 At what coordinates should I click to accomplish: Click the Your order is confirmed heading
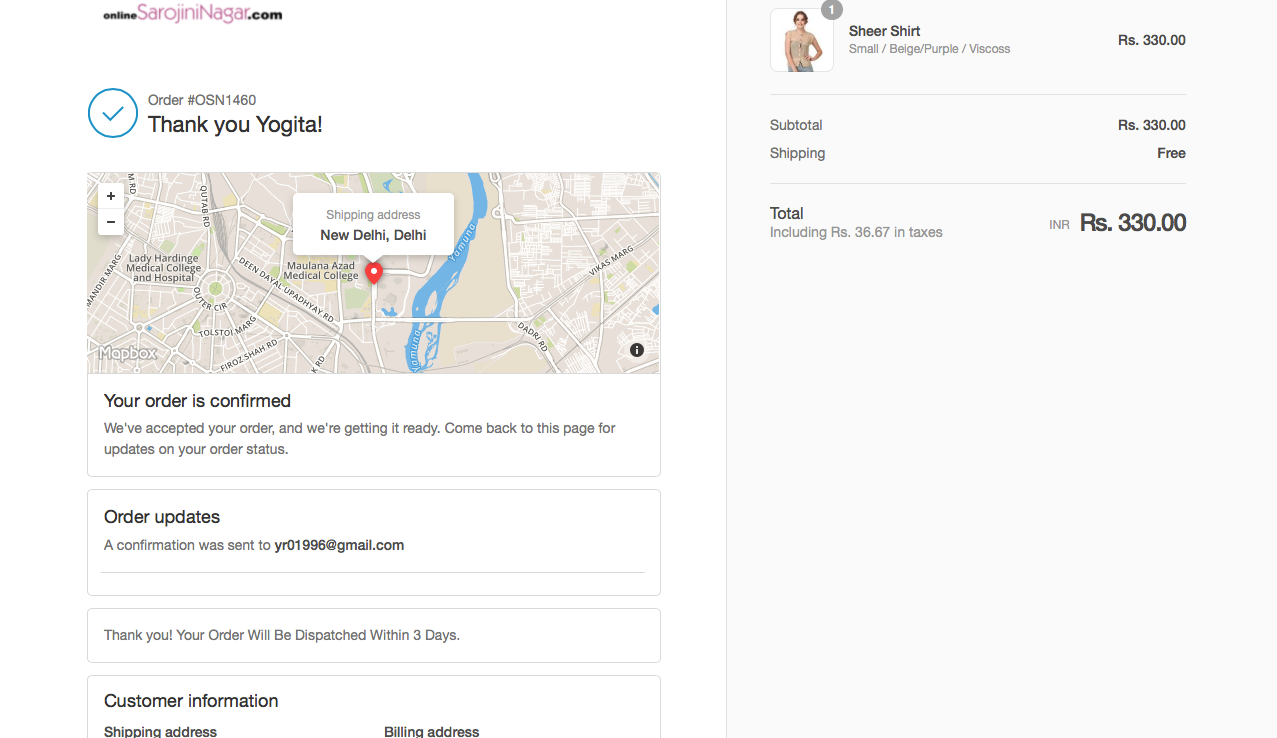[197, 401]
